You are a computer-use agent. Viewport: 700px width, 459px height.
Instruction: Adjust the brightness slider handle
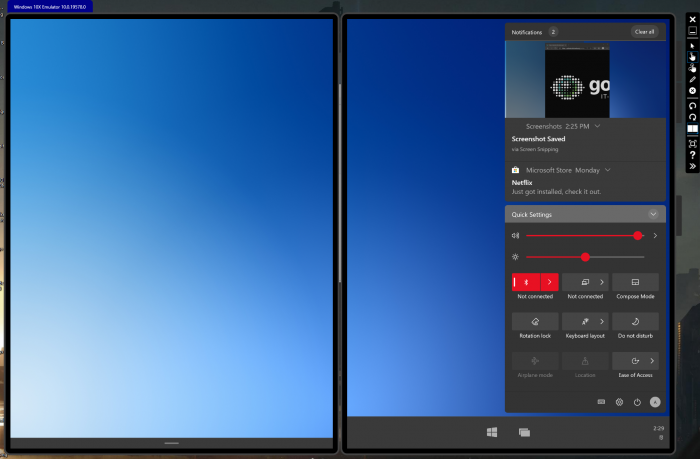585,257
